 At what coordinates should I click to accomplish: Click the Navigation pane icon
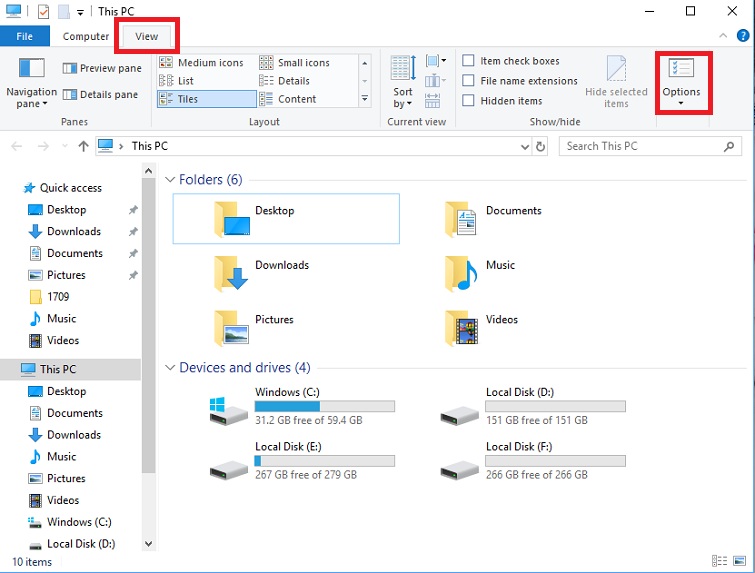(x=31, y=70)
